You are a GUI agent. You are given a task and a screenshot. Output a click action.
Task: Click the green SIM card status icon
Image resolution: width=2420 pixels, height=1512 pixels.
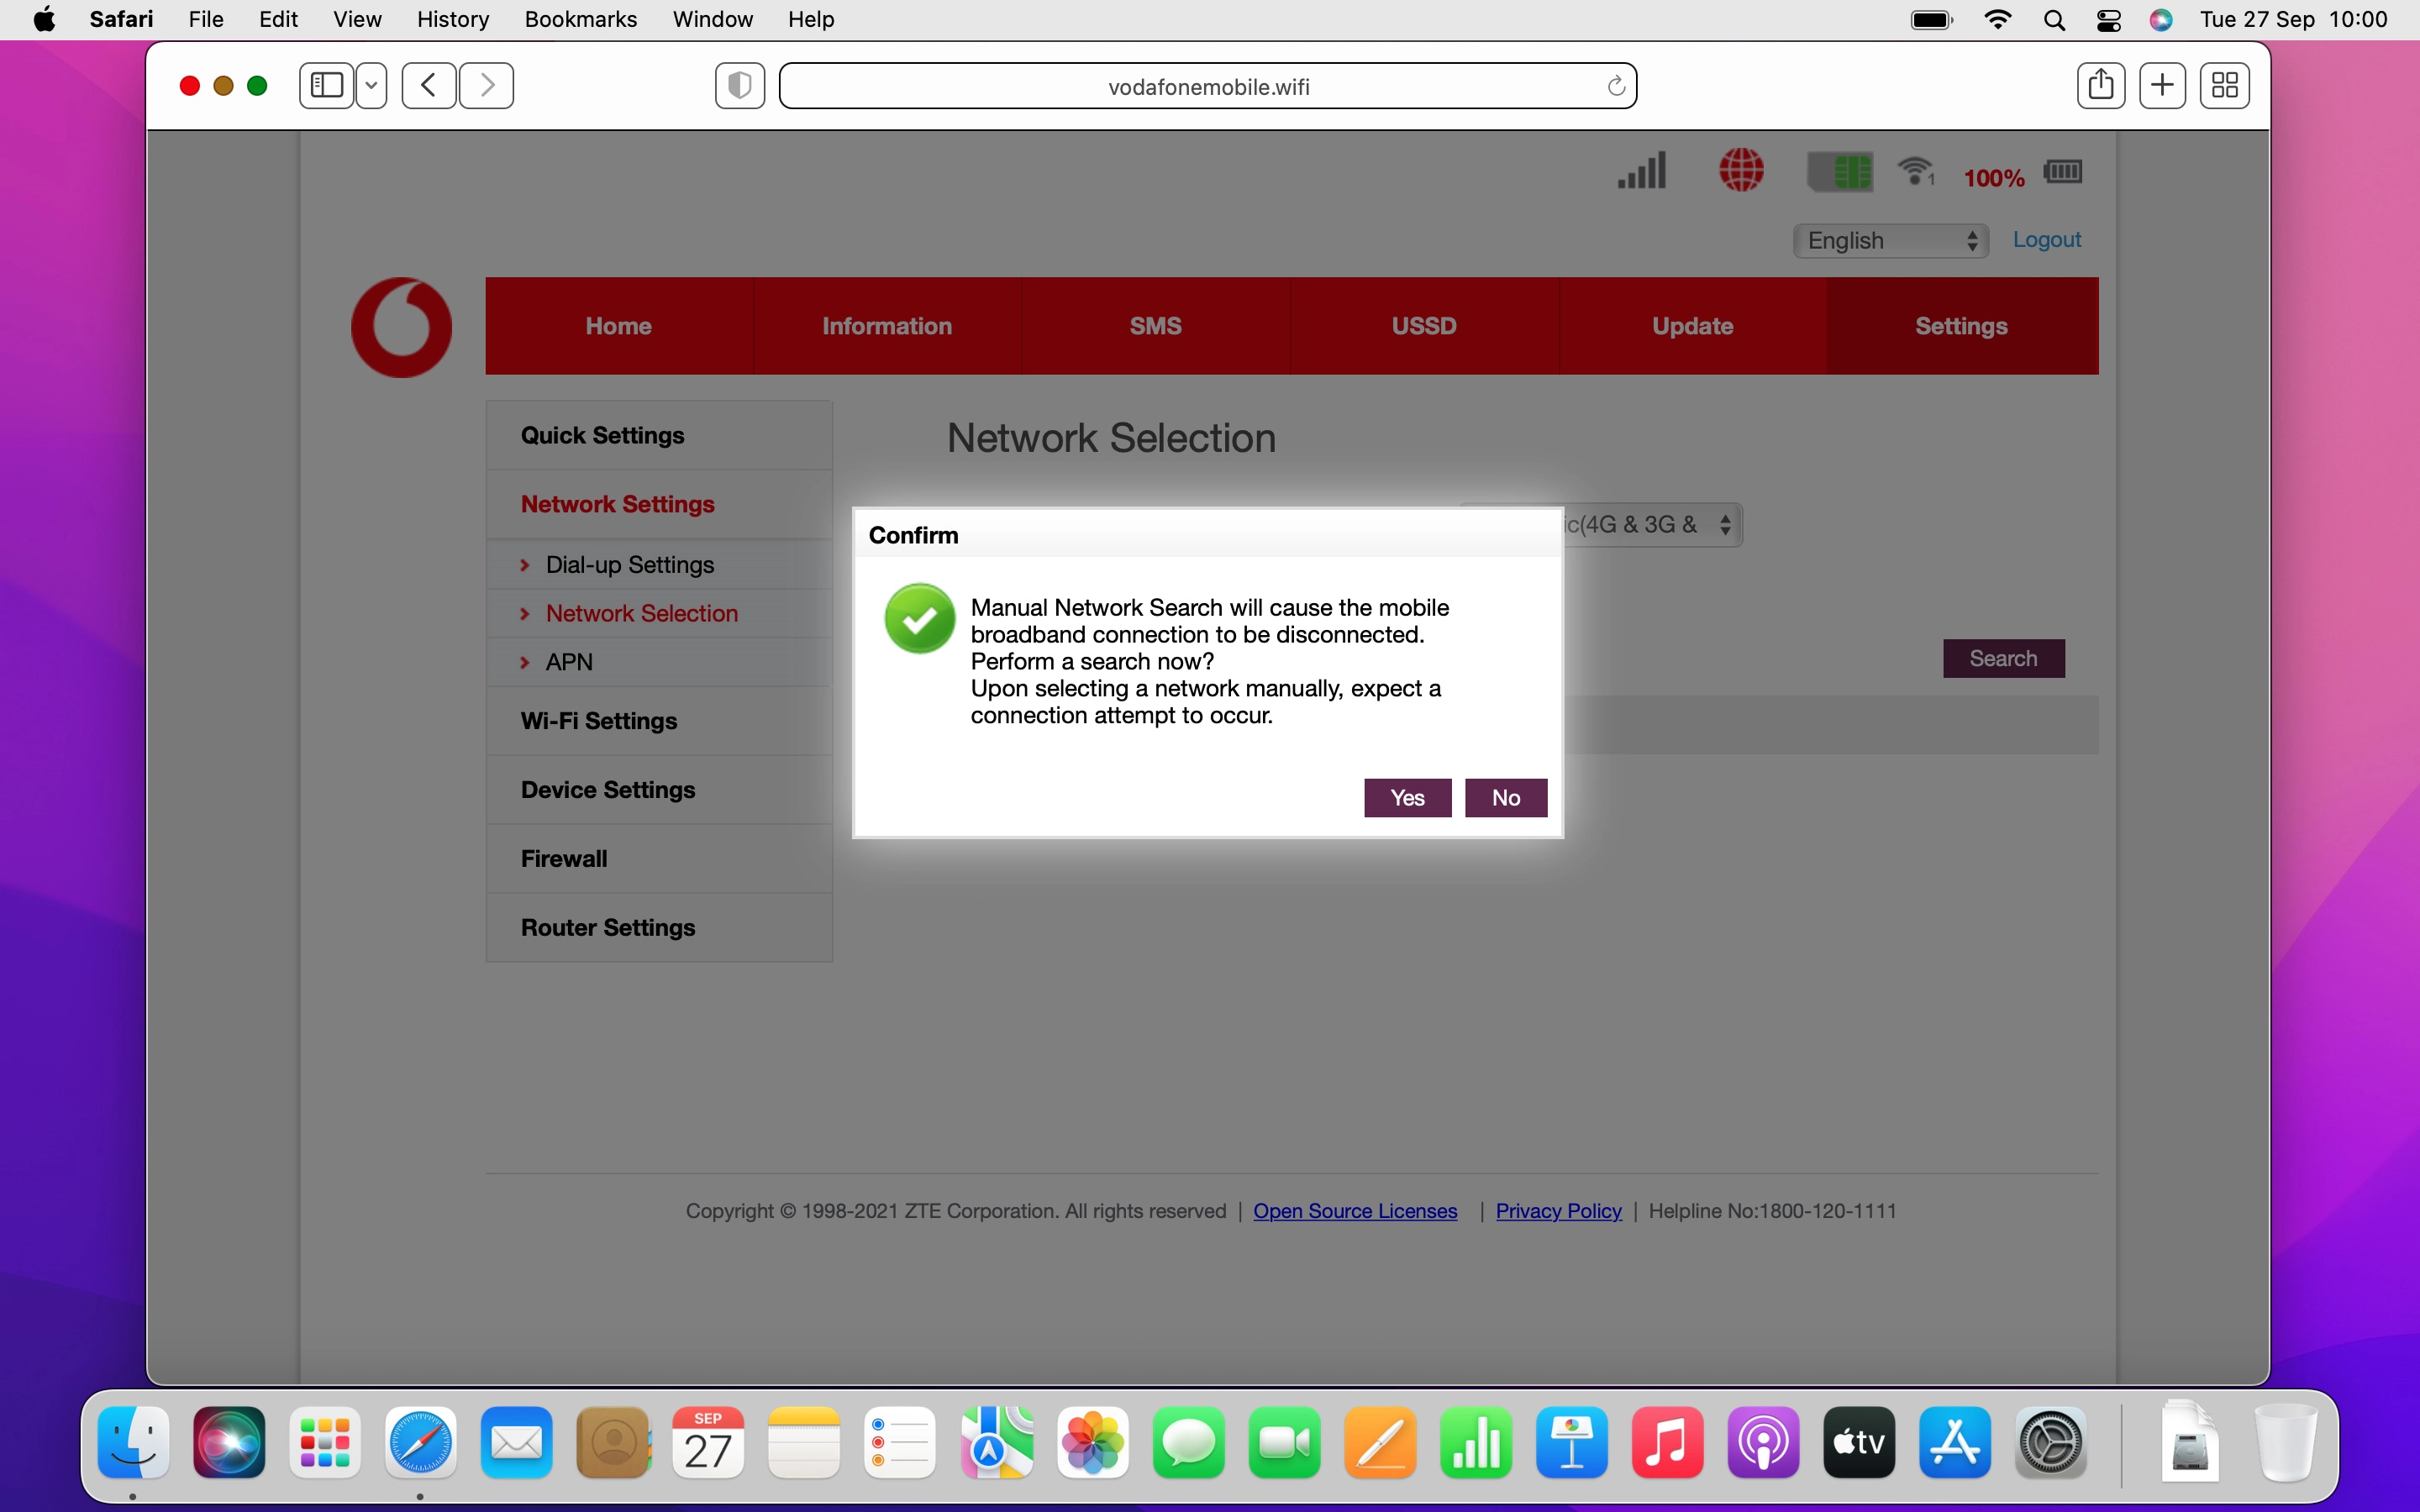[x=1840, y=172]
